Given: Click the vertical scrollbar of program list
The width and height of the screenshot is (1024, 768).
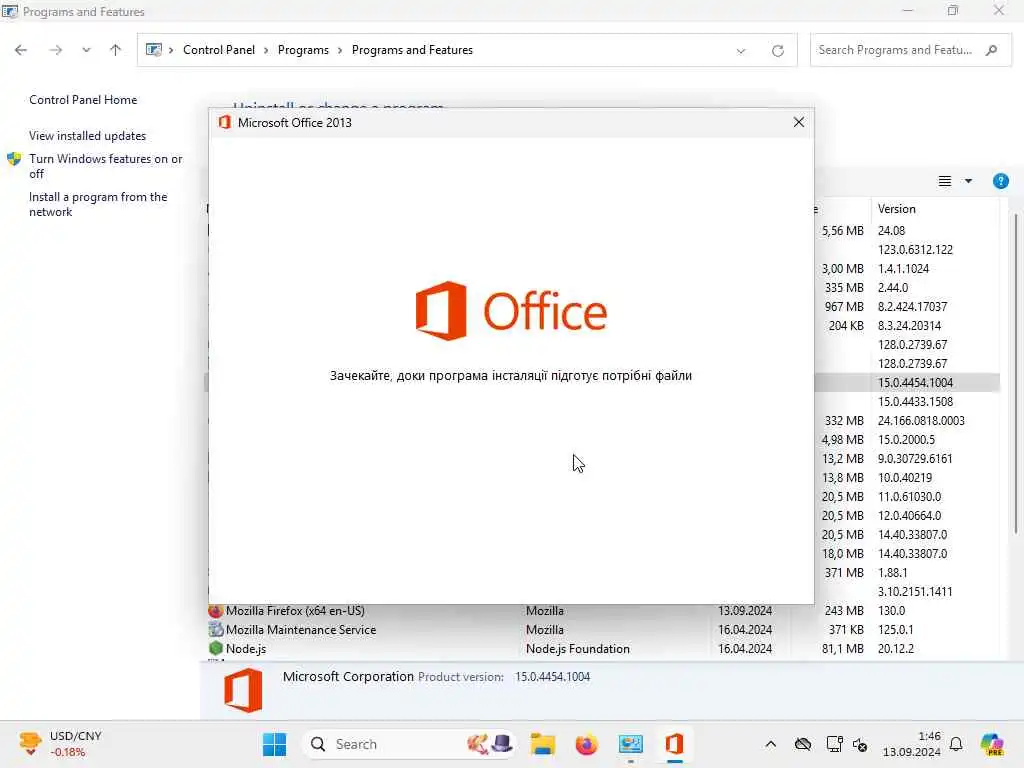Looking at the screenshot, I should tap(1016, 372).
